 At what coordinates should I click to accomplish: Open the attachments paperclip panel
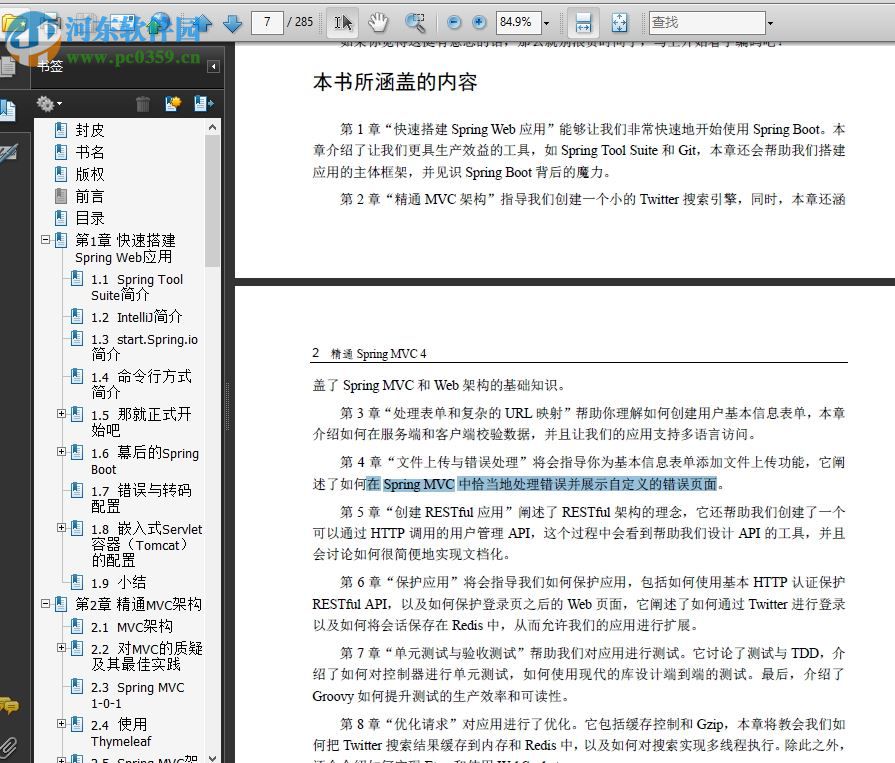8,745
